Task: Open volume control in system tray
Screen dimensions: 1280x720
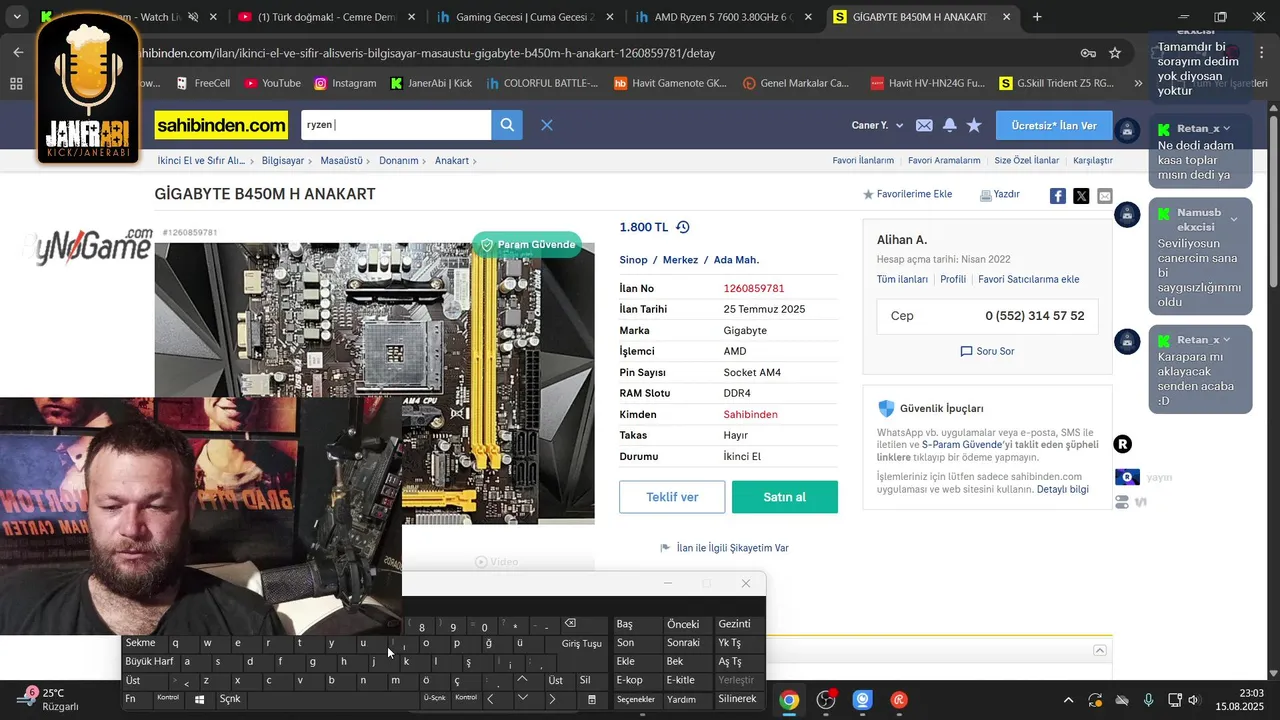Action: (x=1194, y=700)
